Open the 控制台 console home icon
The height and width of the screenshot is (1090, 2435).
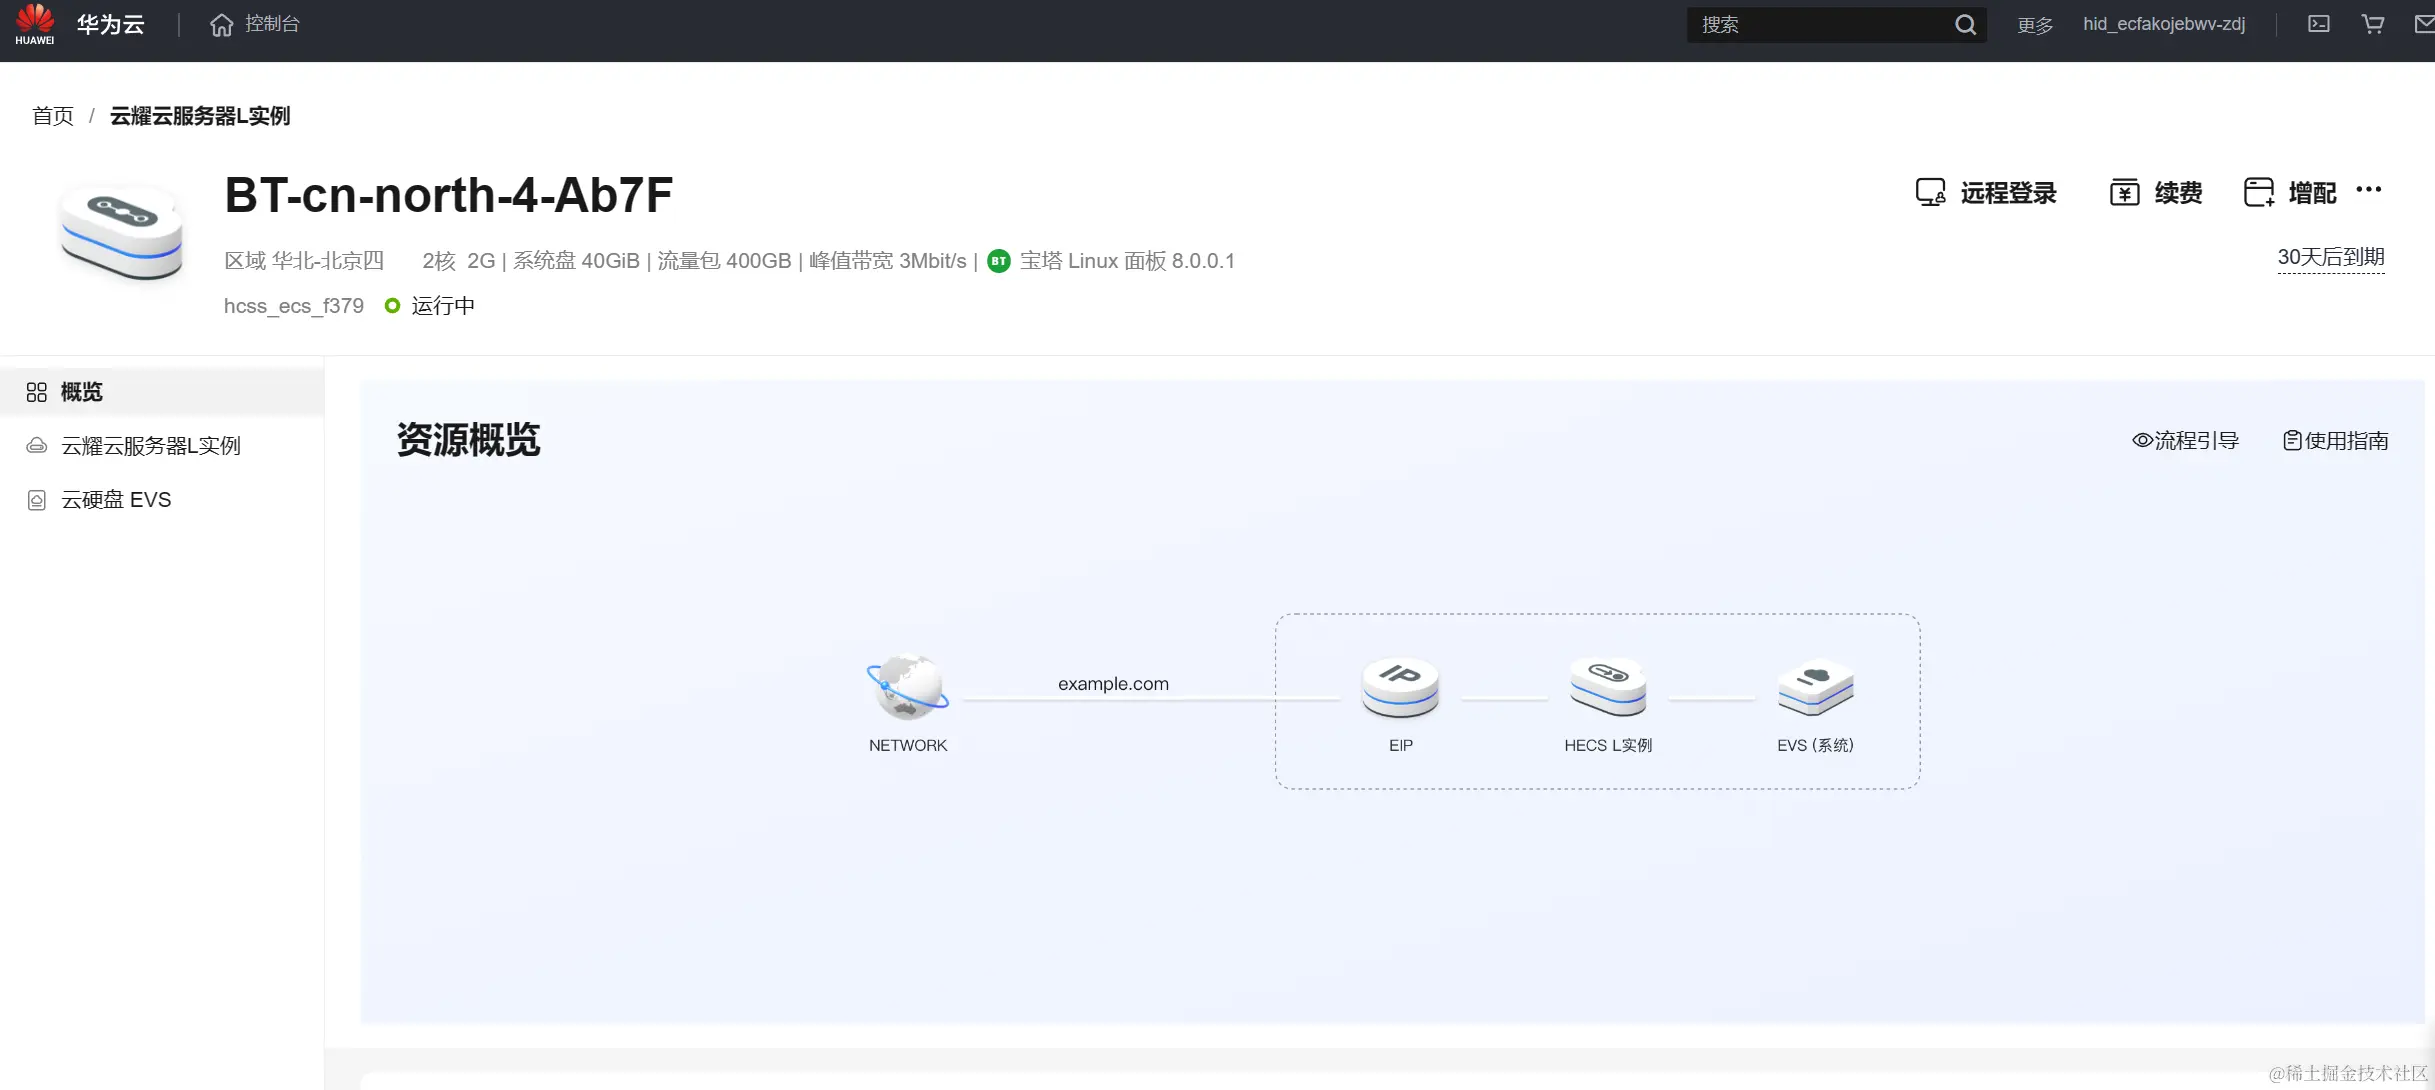click(x=221, y=25)
